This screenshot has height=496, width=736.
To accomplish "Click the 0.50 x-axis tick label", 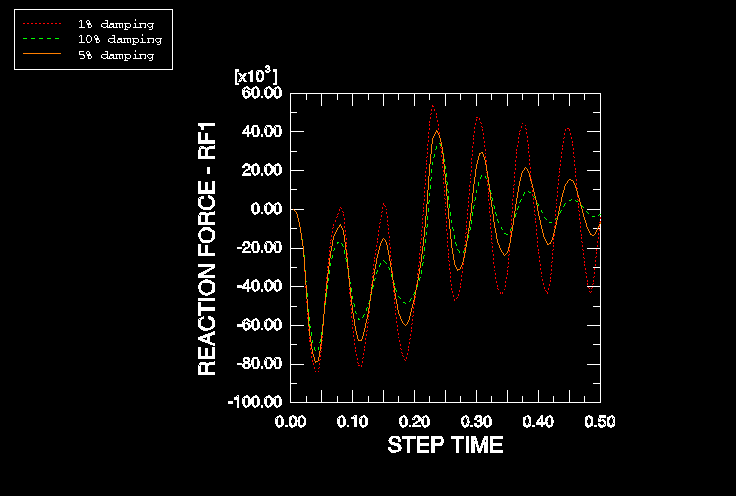I will pyautogui.click(x=600, y=421).
